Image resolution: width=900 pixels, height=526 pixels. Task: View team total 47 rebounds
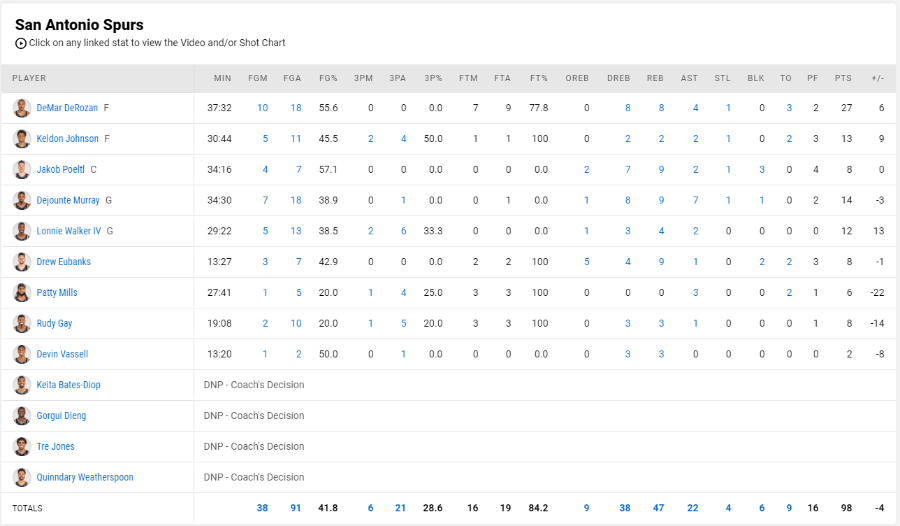658,508
